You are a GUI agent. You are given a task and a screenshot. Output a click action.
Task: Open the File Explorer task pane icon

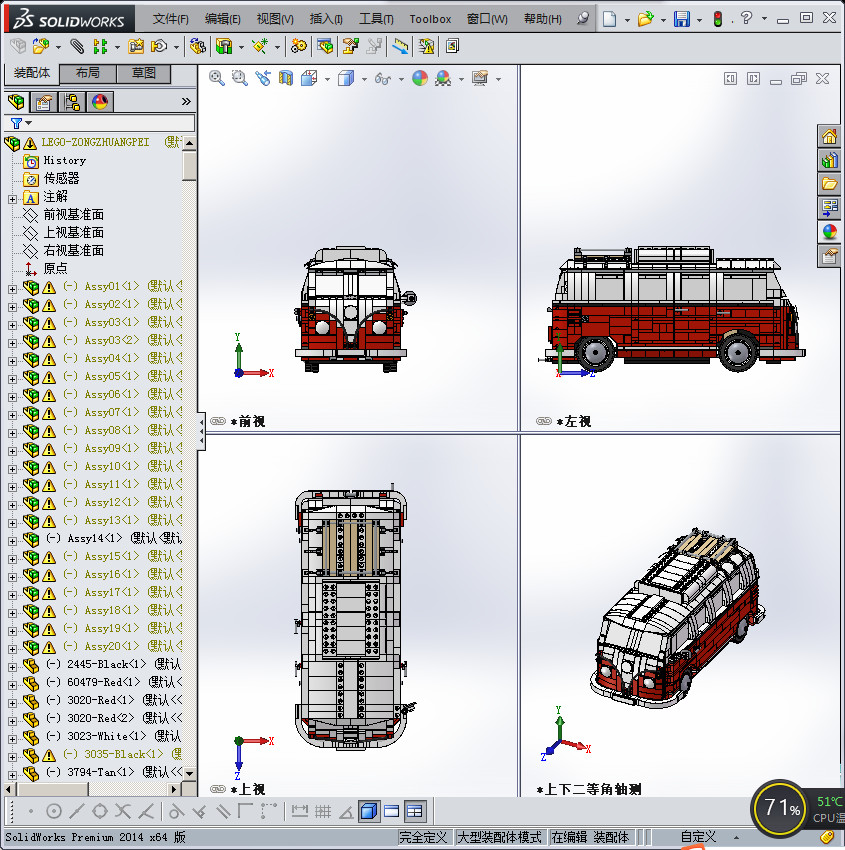click(x=829, y=184)
